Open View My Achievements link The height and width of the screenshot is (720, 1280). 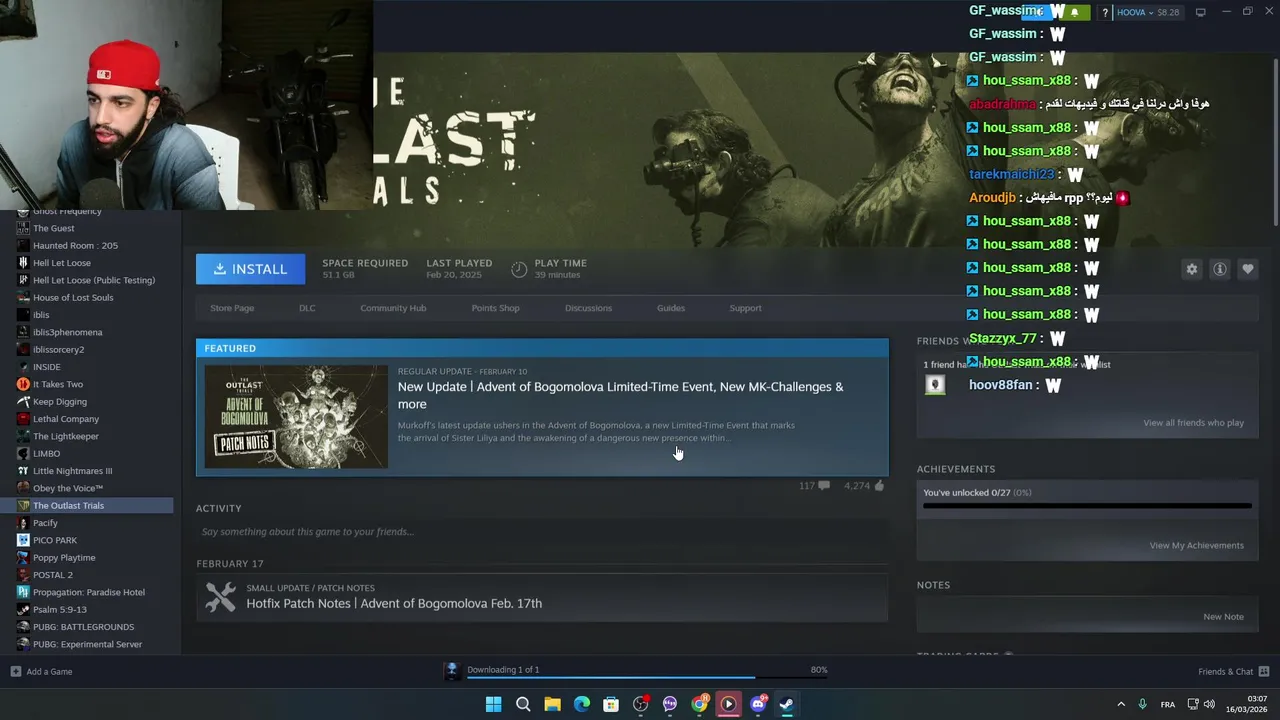[x=1196, y=545]
